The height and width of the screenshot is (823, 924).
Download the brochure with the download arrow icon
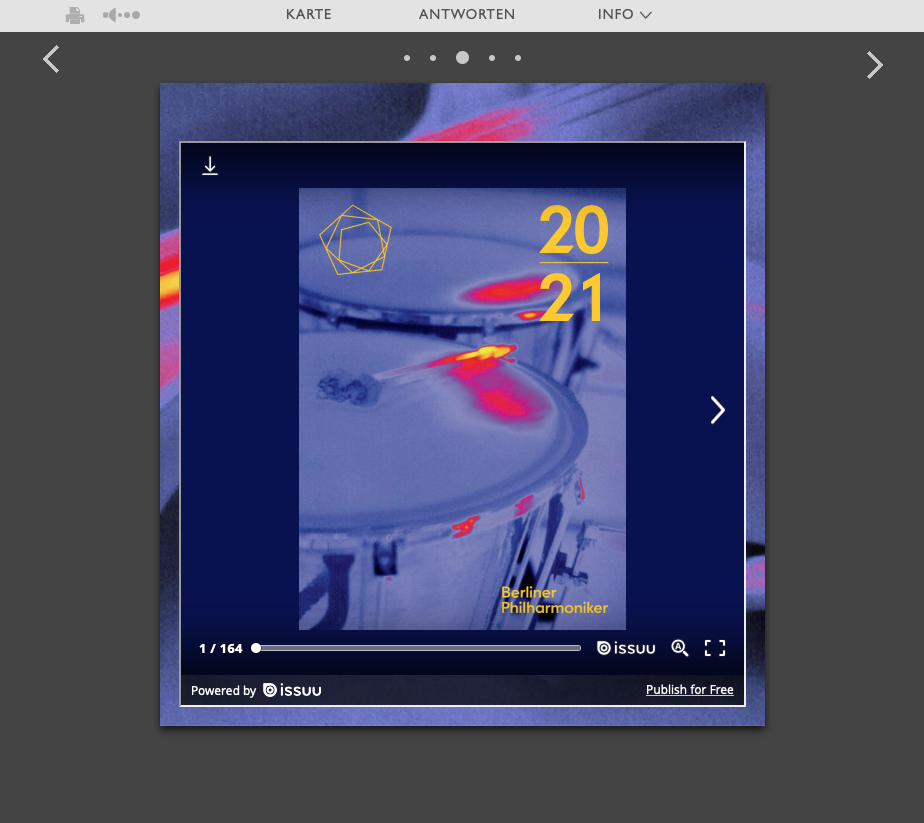(x=210, y=166)
